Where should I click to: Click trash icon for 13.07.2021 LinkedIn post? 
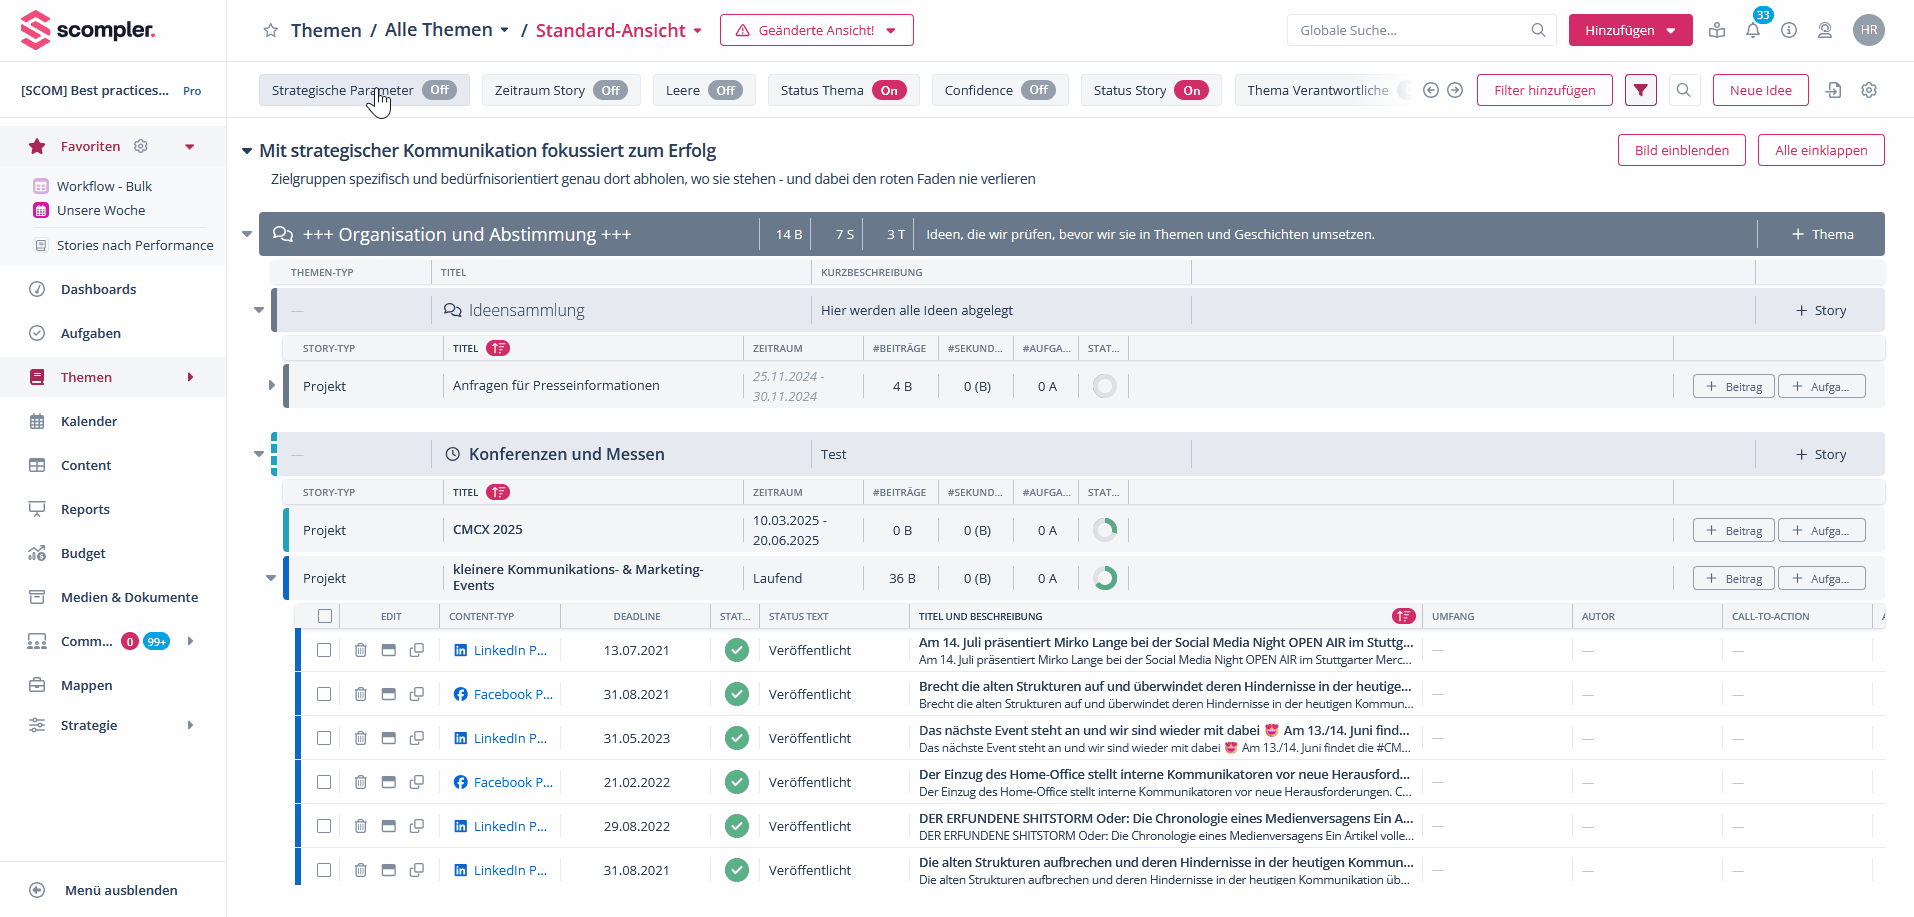360,650
